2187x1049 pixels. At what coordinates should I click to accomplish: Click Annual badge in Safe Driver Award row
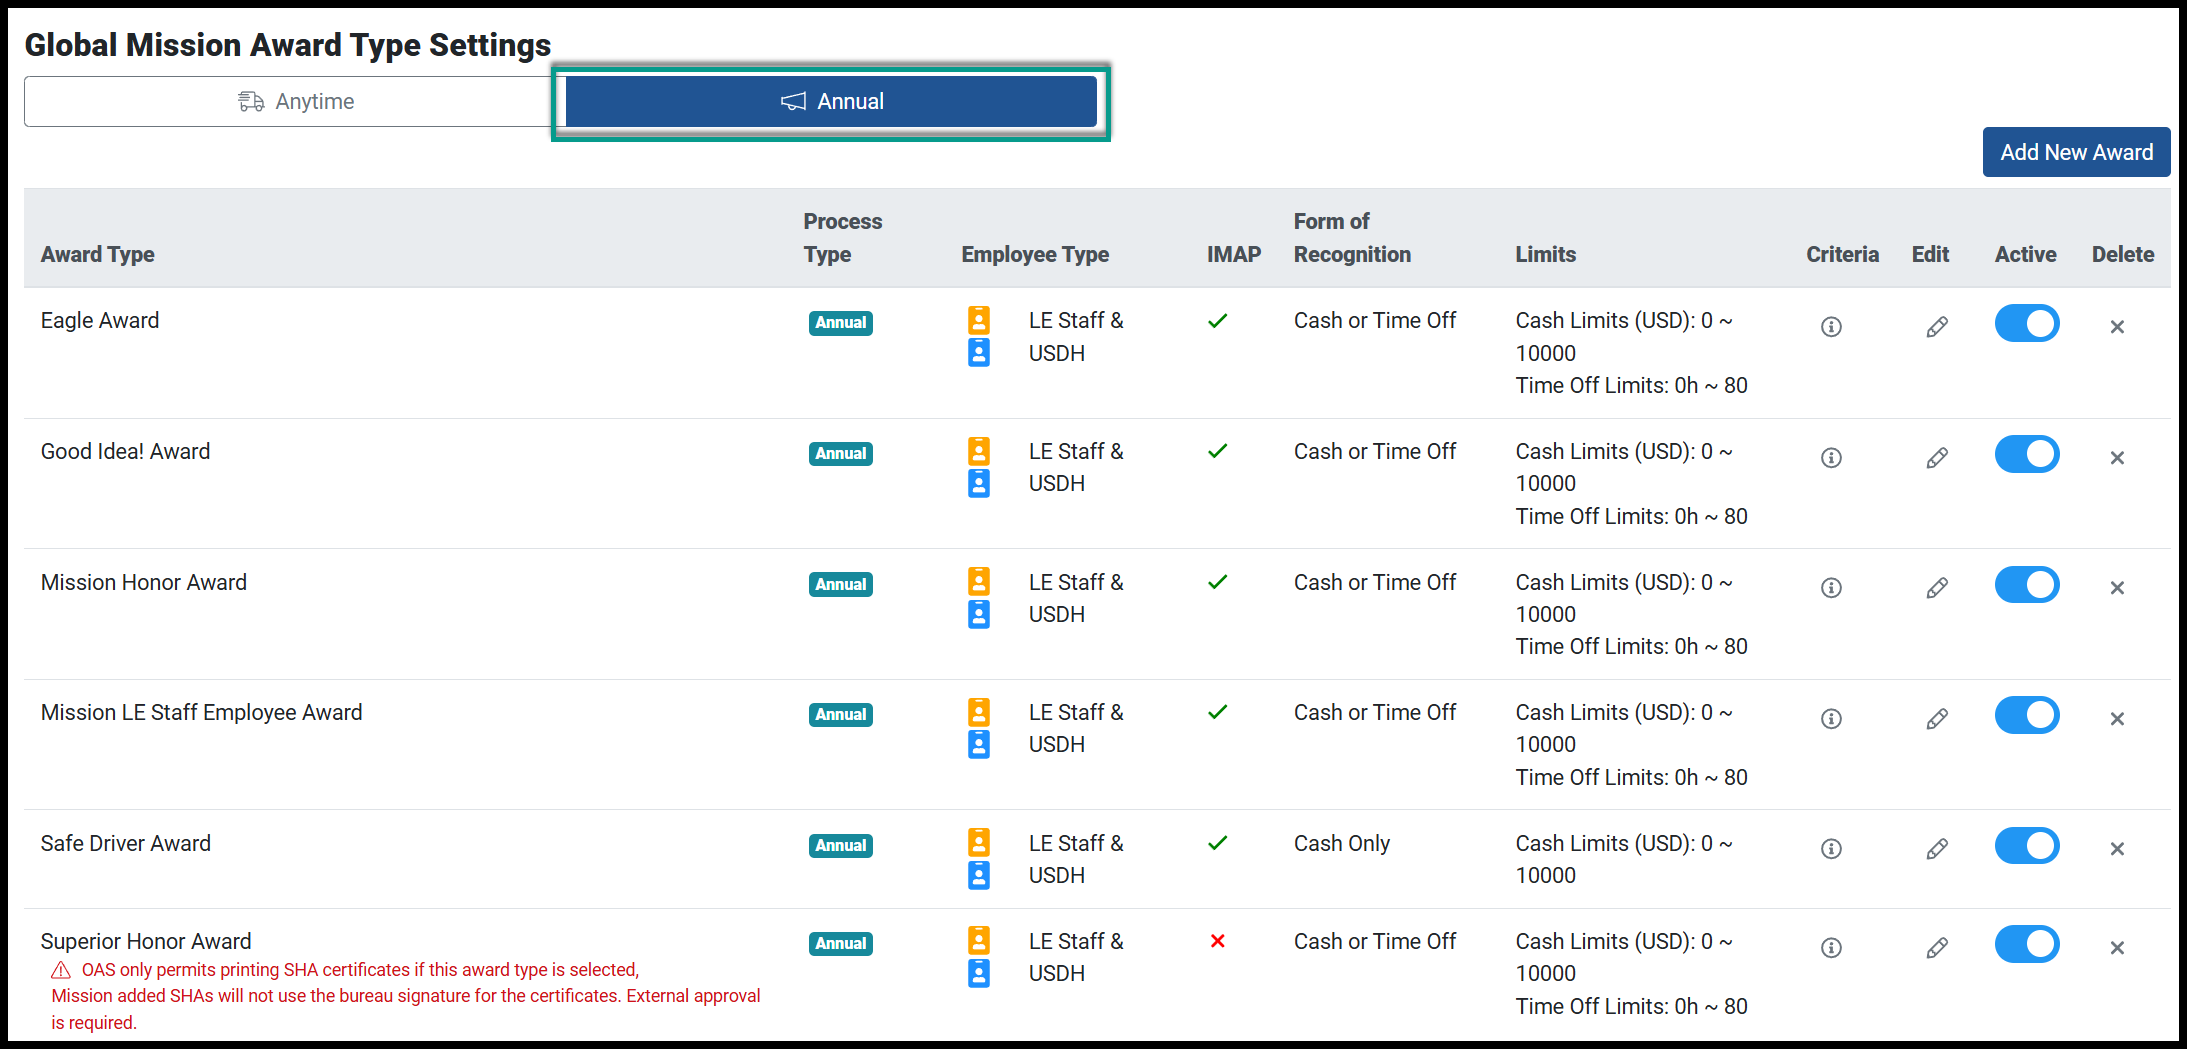(x=841, y=846)
